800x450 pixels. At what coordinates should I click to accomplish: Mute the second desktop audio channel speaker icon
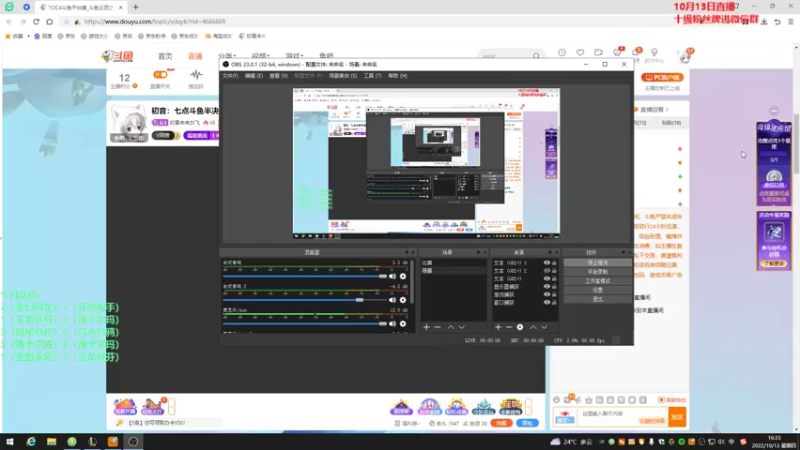pos(392,300)
